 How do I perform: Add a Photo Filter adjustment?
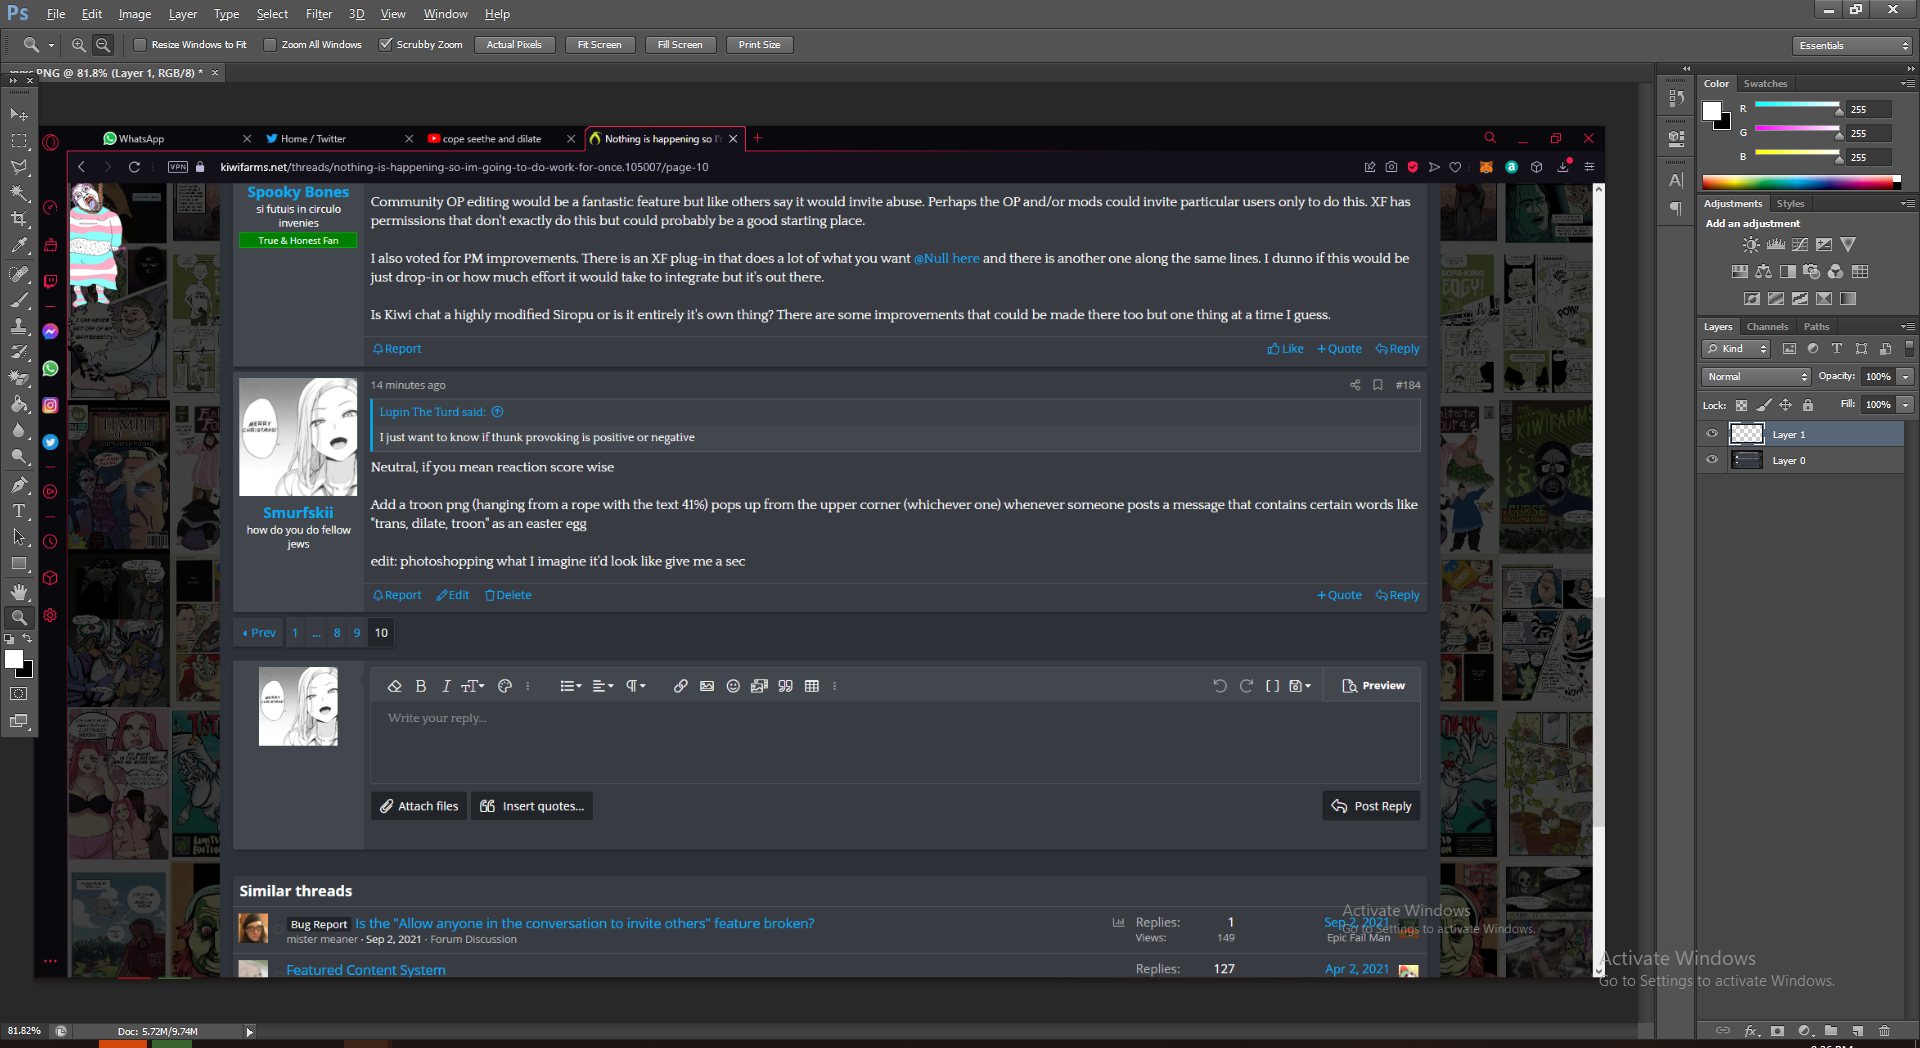[x=1812, y=271]
